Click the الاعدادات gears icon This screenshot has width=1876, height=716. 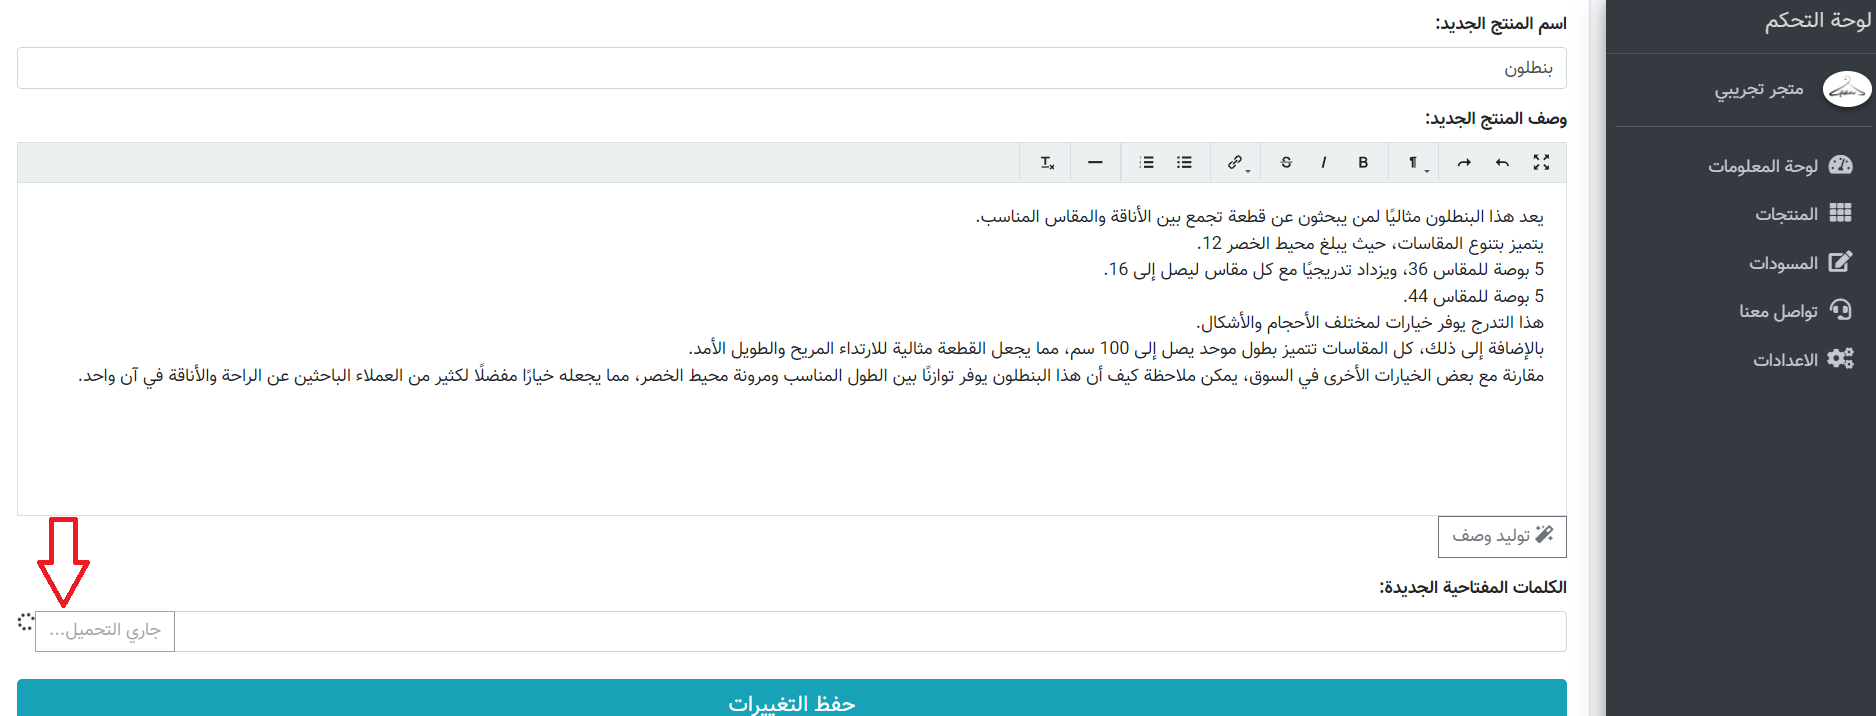point(1840,359)
